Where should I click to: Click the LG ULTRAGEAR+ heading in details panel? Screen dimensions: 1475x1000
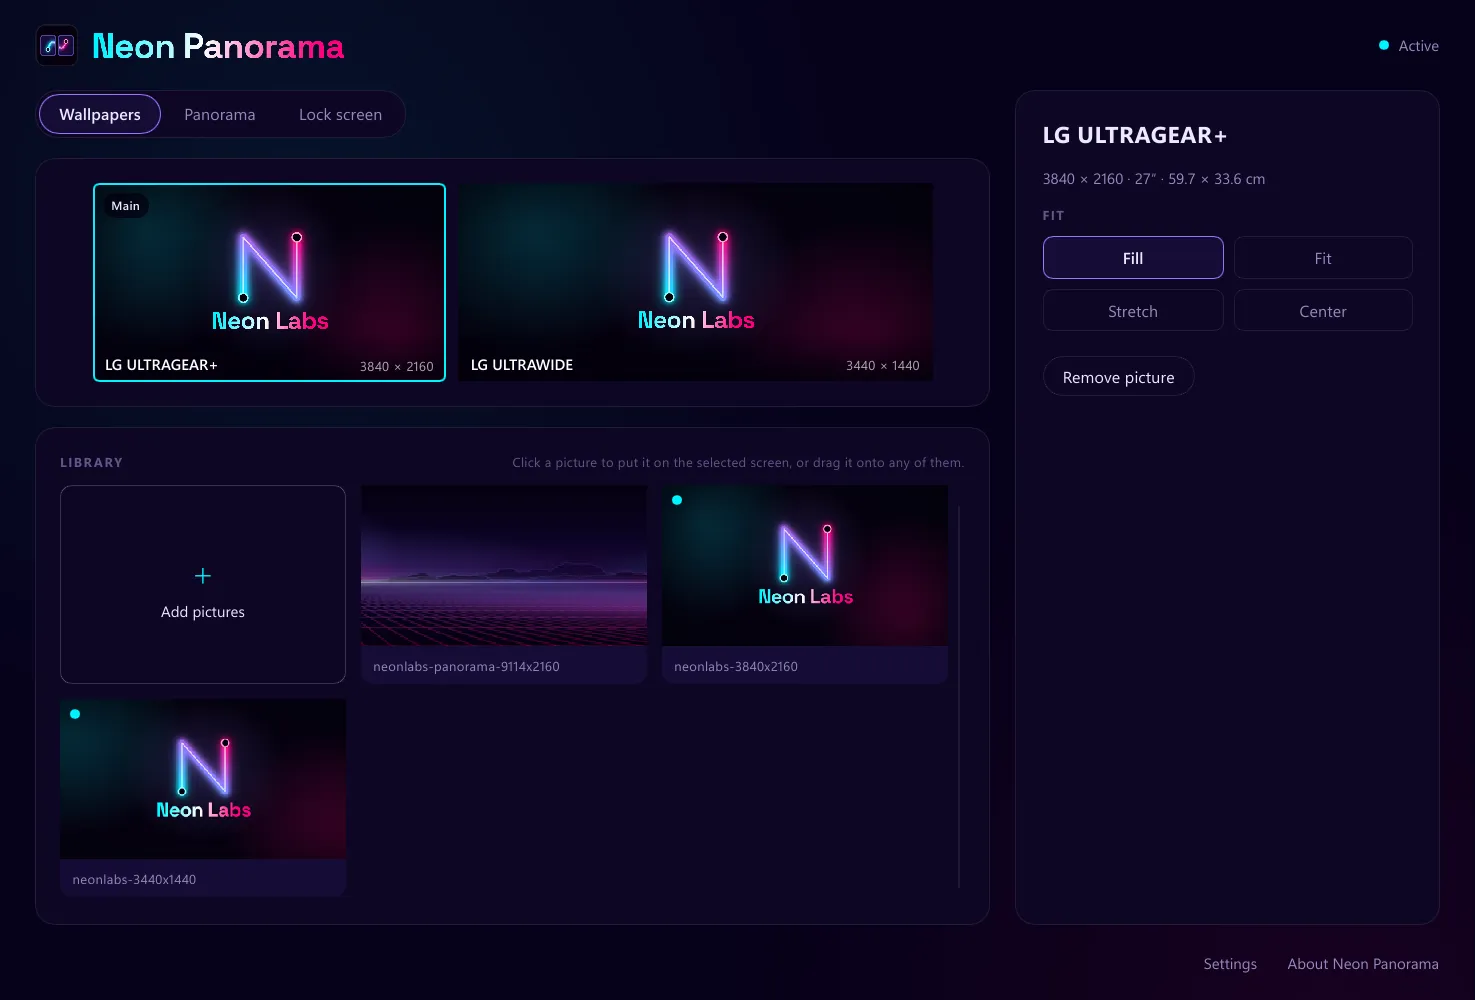click(x=1135, y=135)
